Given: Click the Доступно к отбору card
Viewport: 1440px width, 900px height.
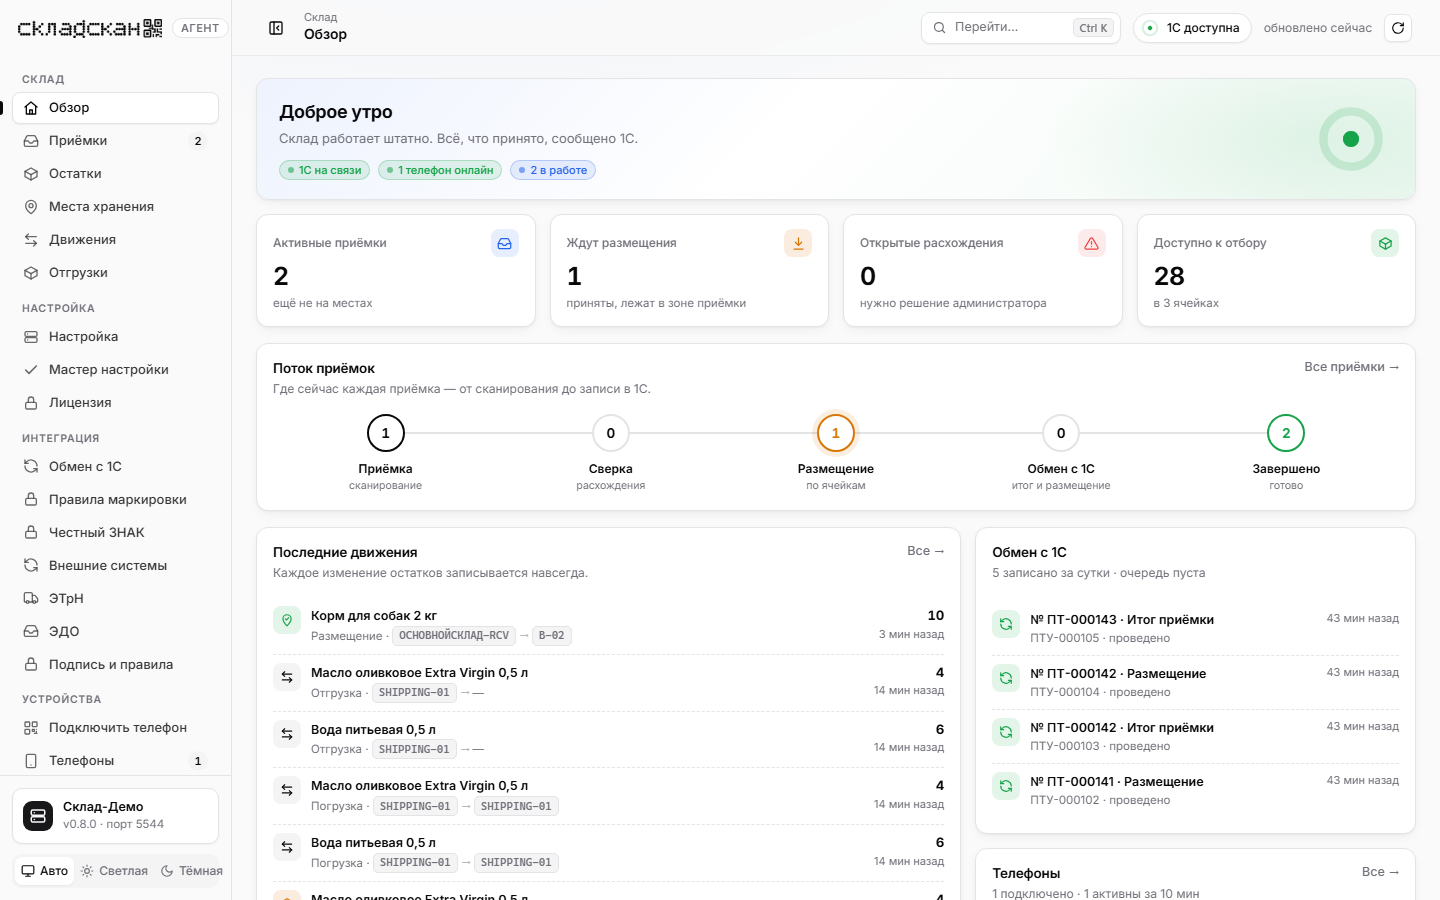Looking at the screenshot, I should point(1276,271).
